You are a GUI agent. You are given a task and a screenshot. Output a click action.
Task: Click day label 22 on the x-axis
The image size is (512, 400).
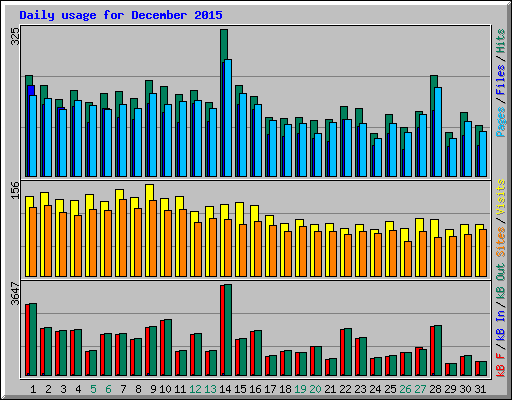coord(345,389)
